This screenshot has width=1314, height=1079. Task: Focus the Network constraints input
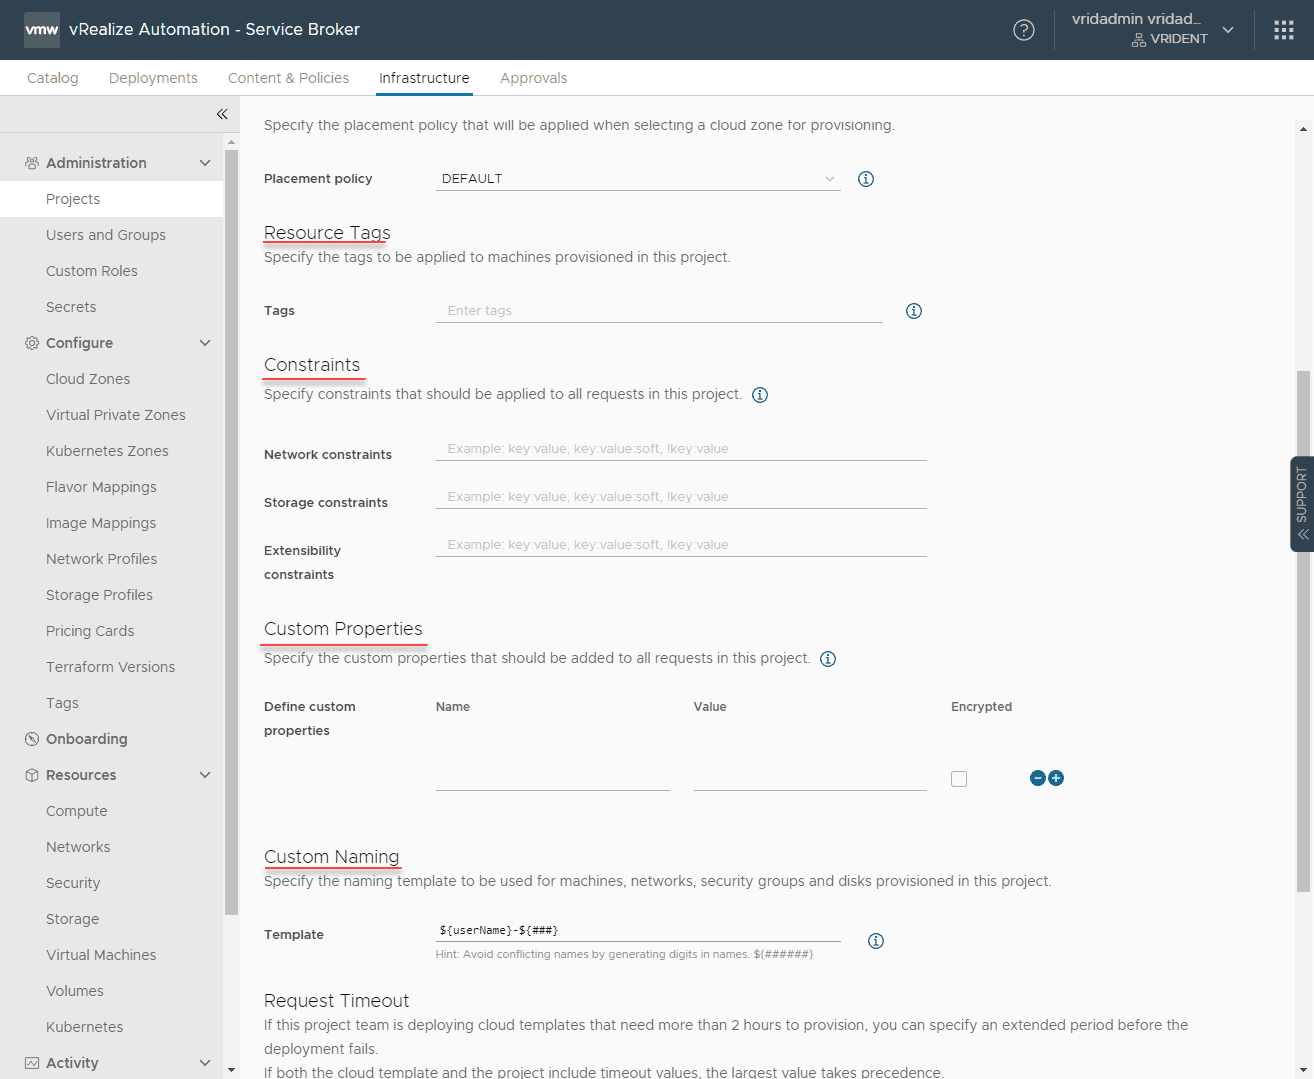pyautogui.click(x=681, y=449)
